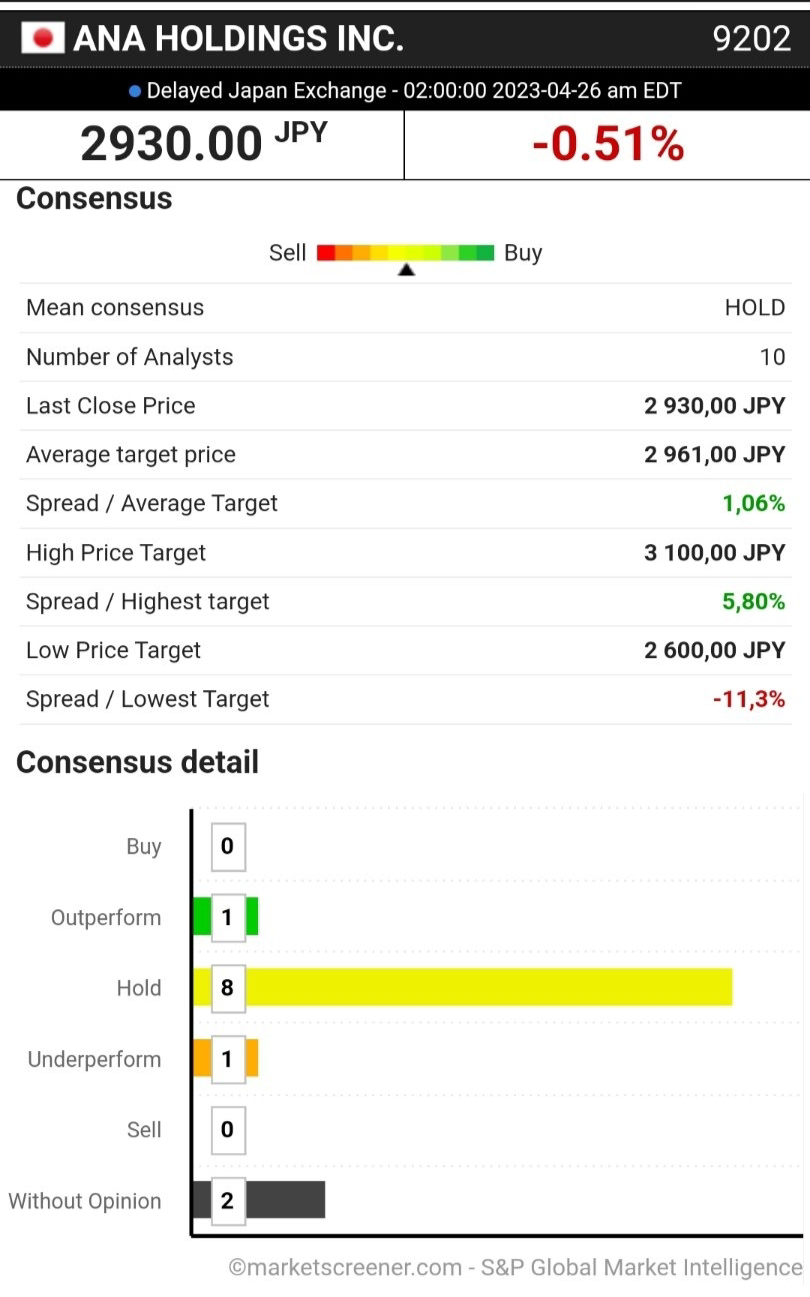Click the dark gray Without Opinion bar
Viewport: 810px width, 1297px height.
[x=284, y=1200]
